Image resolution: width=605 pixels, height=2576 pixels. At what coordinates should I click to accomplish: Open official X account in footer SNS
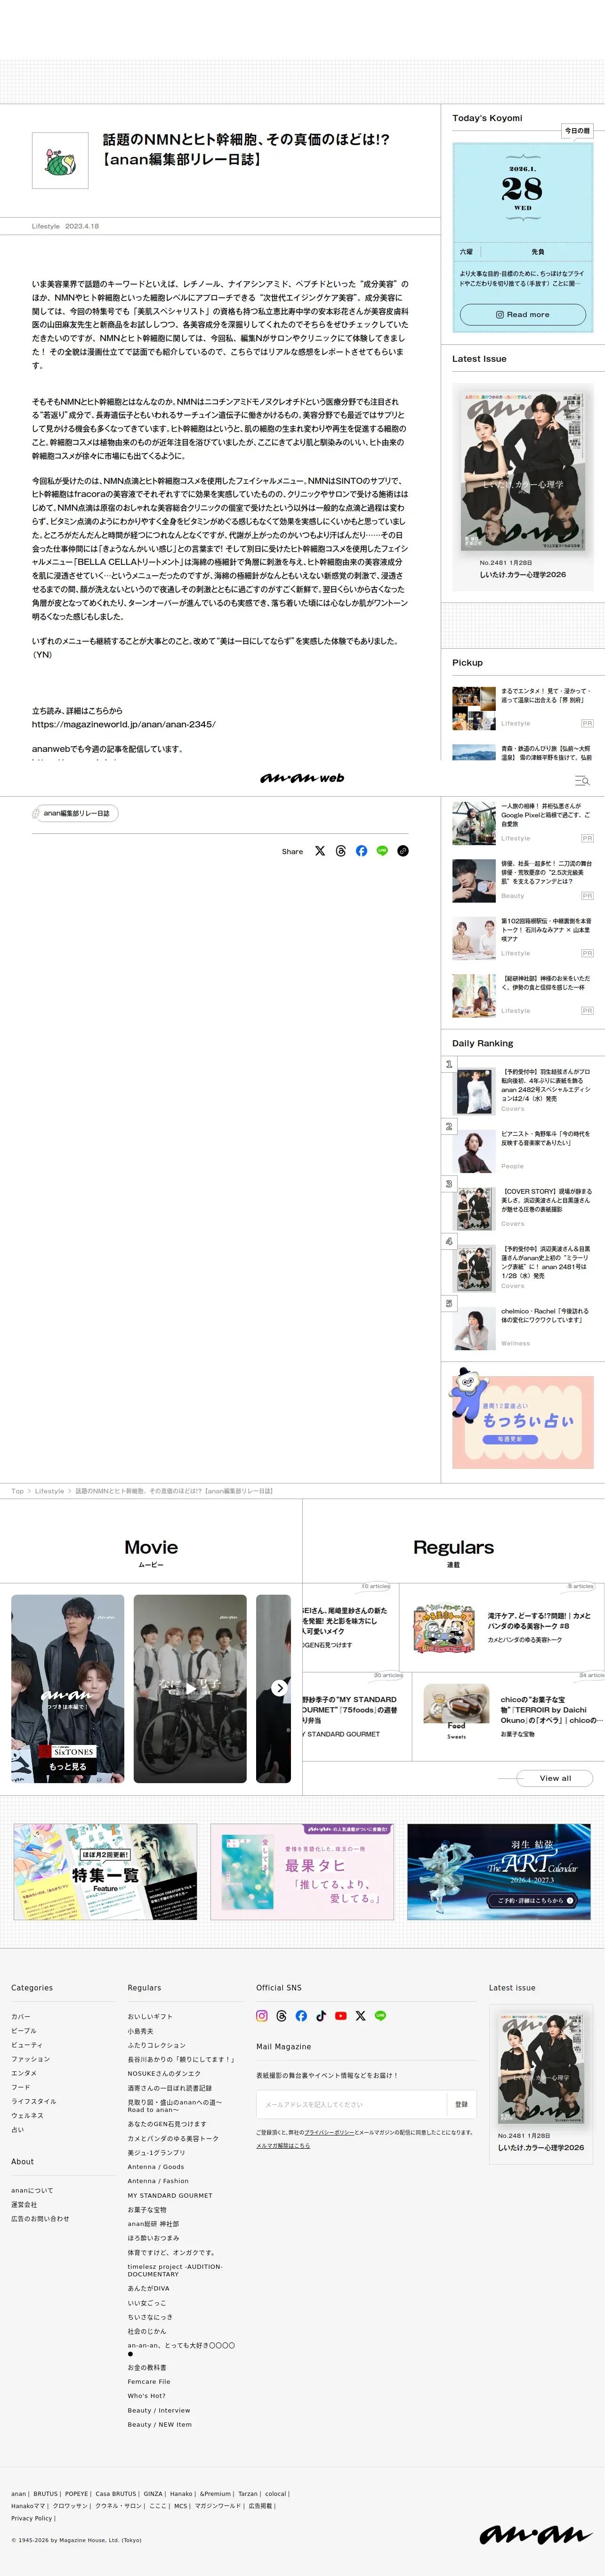pos(360,2016)
